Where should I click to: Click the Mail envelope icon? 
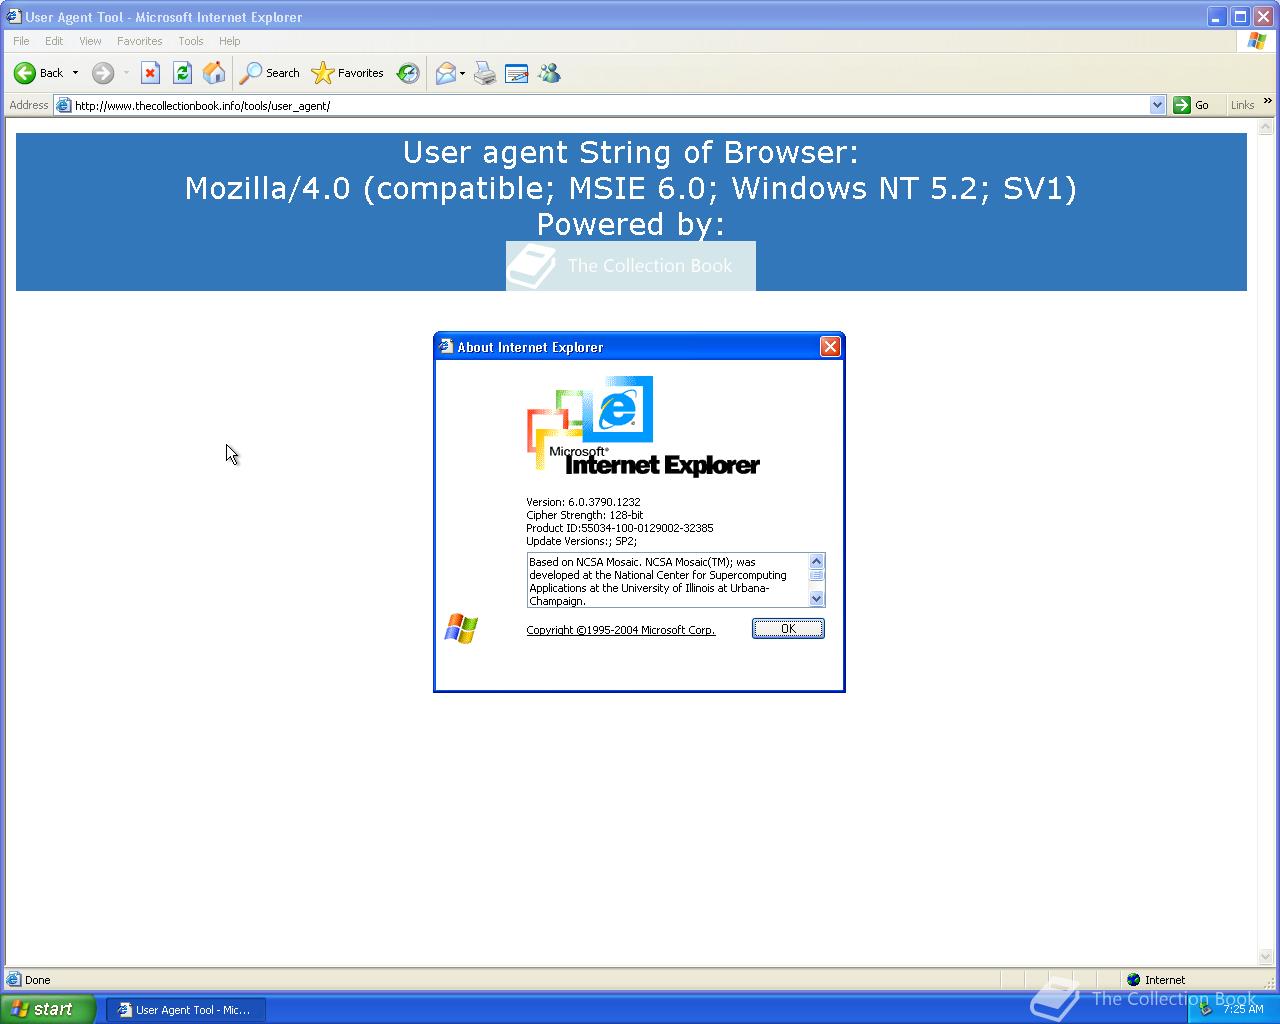pyautogui.click(x=446, y=73)
